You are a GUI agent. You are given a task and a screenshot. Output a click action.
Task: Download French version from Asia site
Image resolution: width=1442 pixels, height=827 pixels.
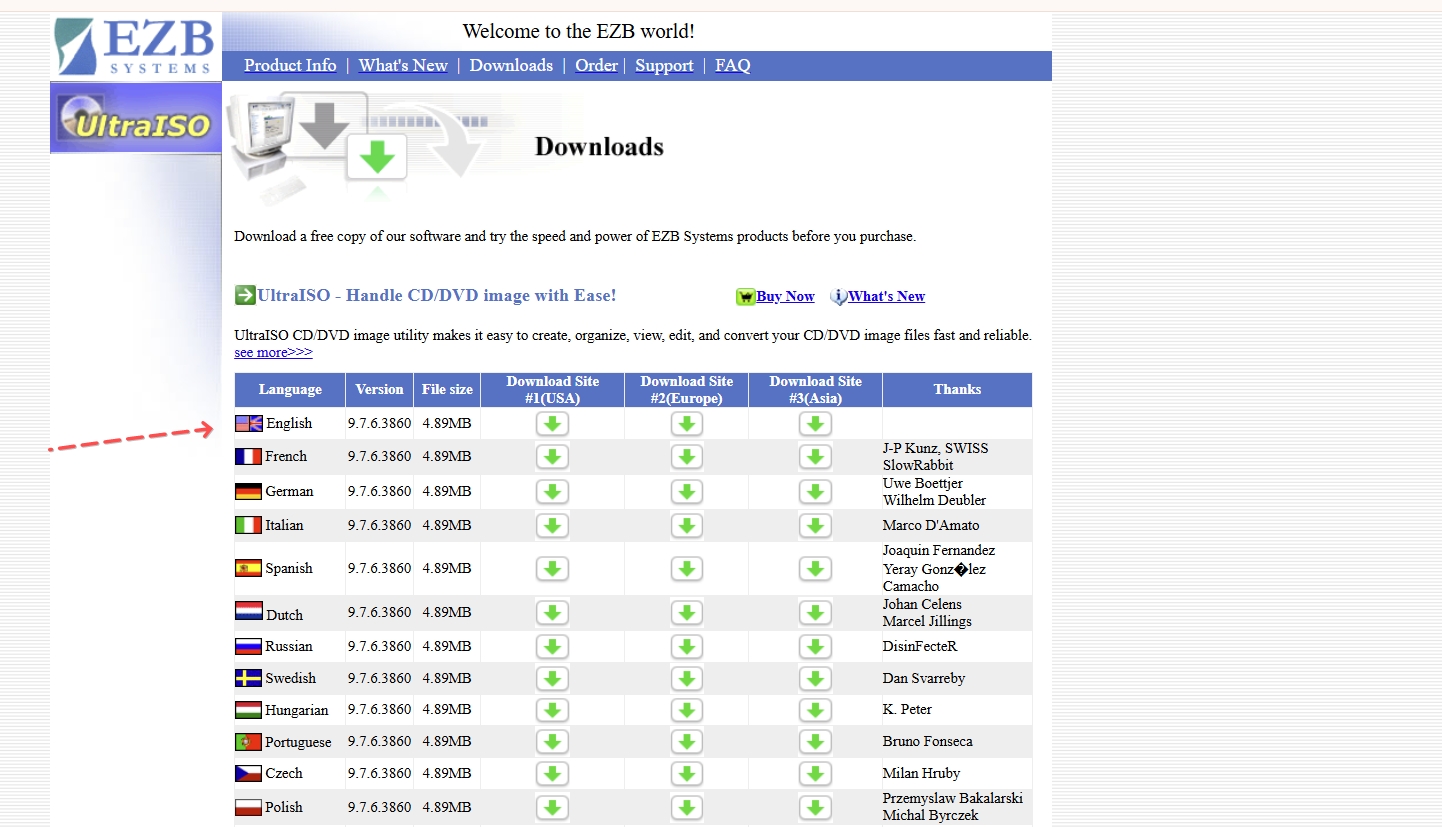[815, 457]
